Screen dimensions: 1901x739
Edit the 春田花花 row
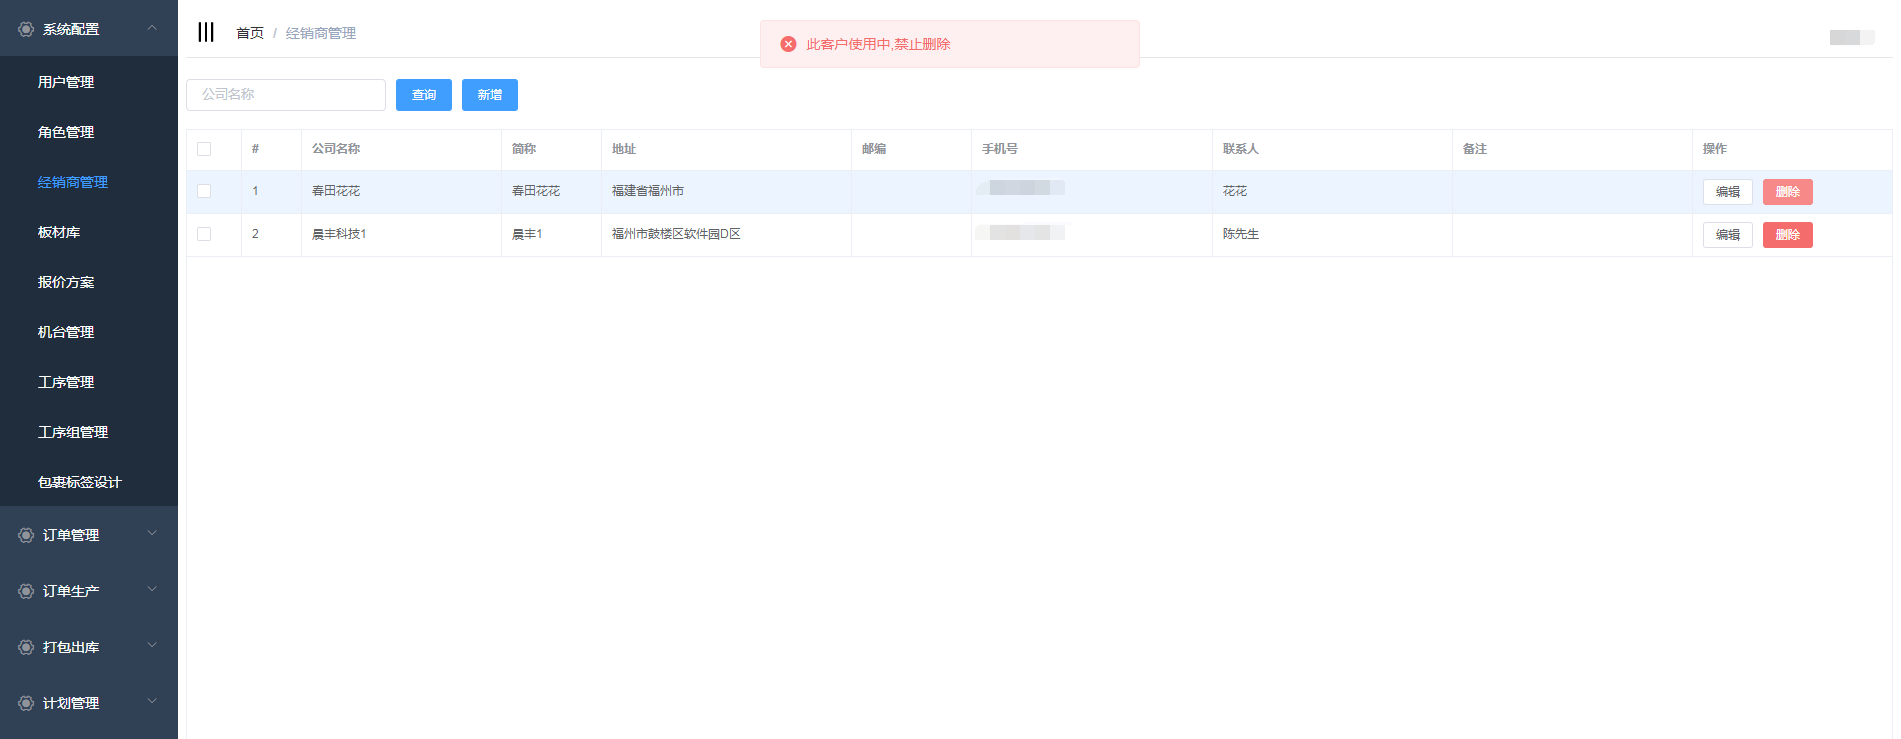point(1727,192)
